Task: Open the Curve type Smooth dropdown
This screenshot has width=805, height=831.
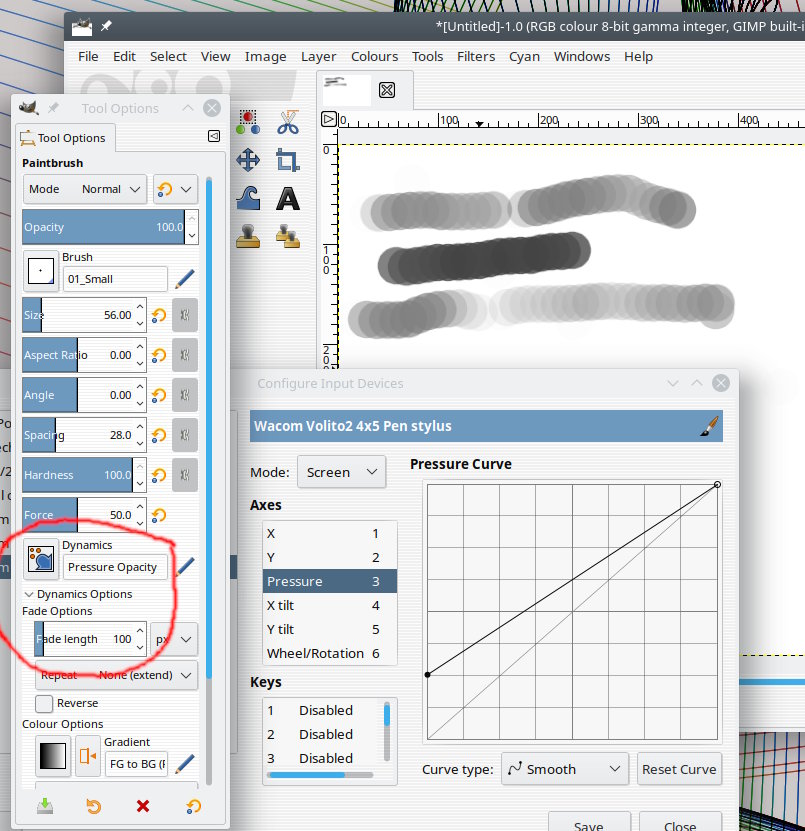Action: point(564,769)
